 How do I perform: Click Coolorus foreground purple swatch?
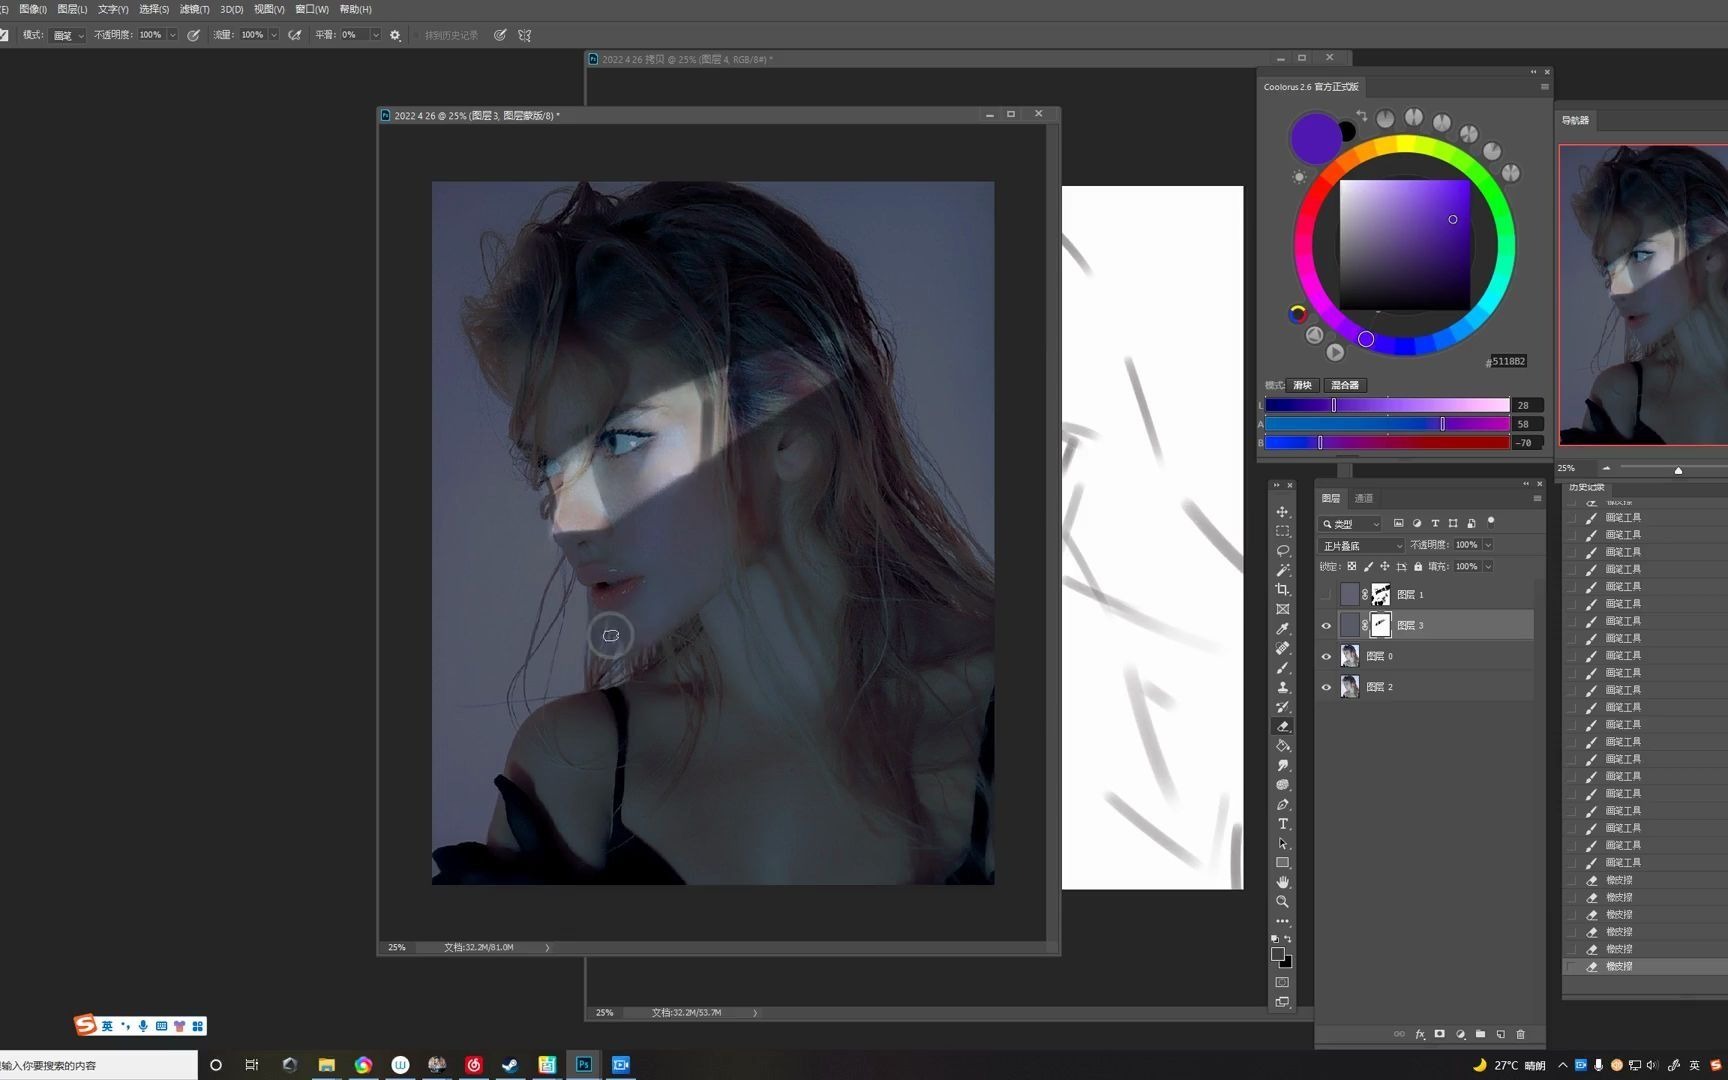pos(1314,137)
